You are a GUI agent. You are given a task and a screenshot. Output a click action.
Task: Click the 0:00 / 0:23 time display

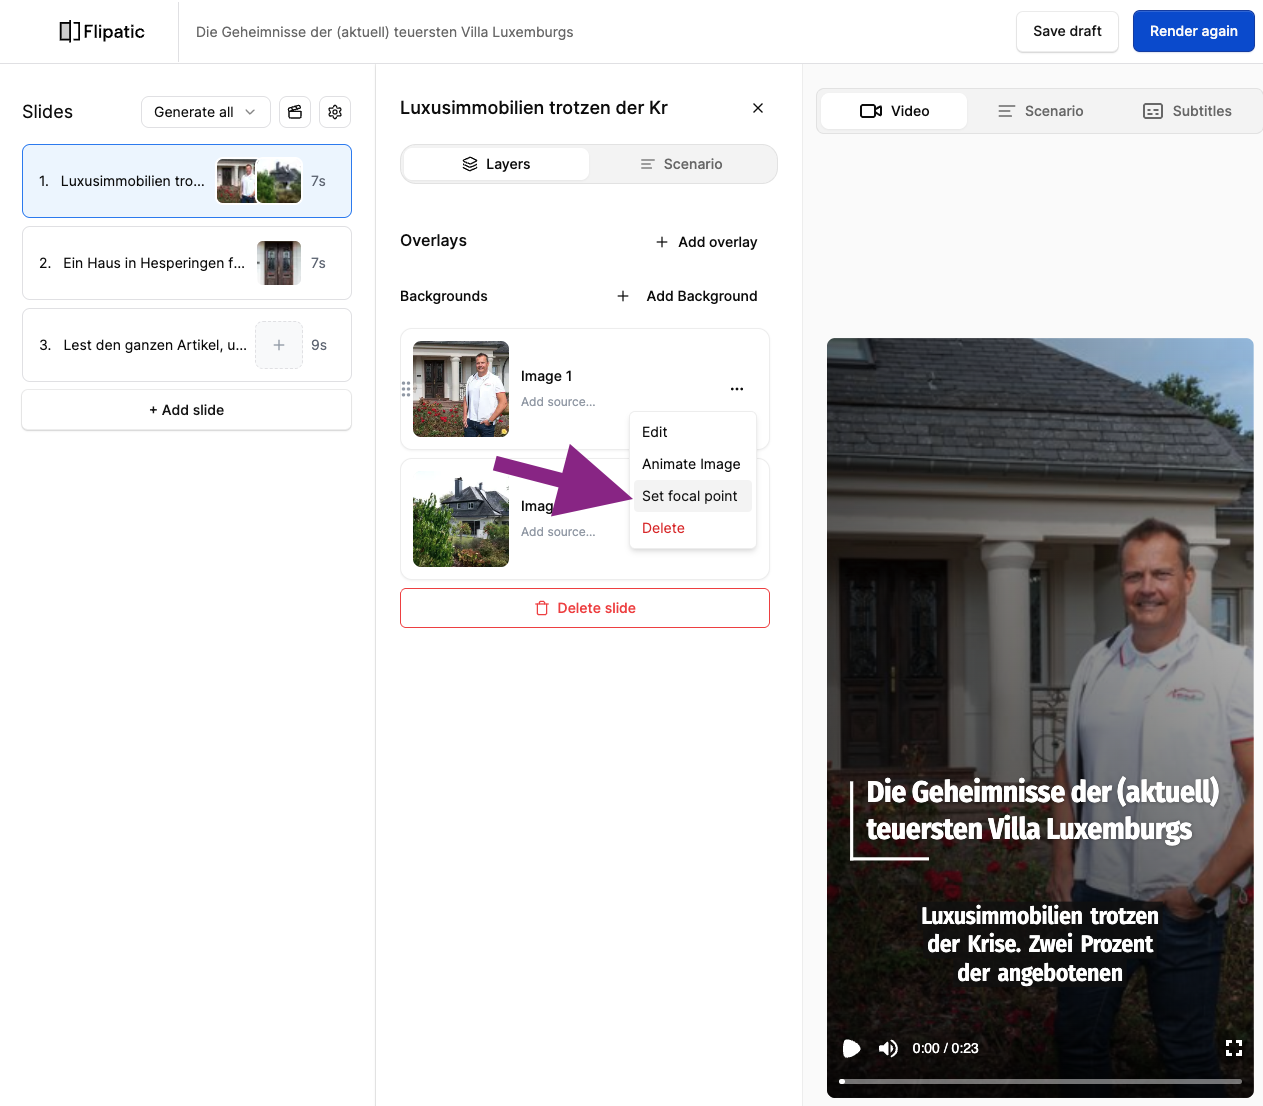[945, 1048]
